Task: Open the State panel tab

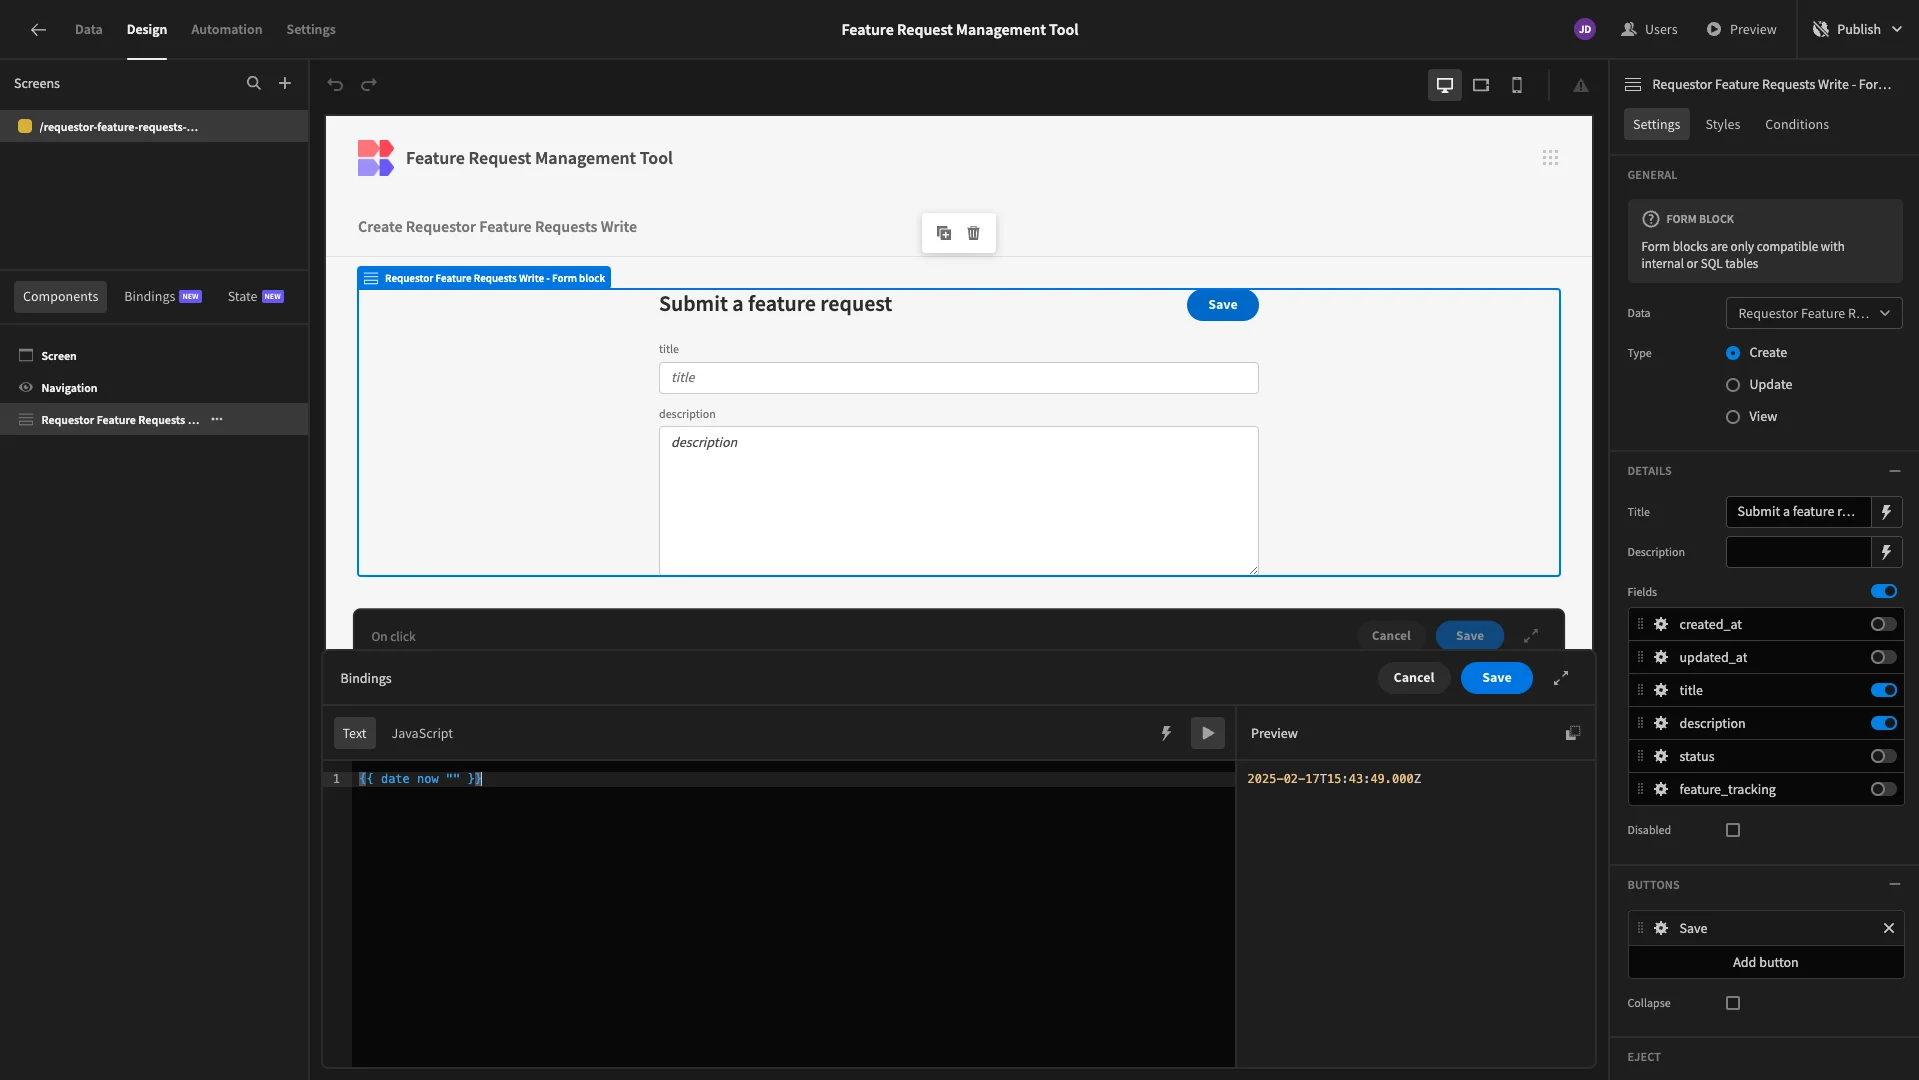Action: 255,297
